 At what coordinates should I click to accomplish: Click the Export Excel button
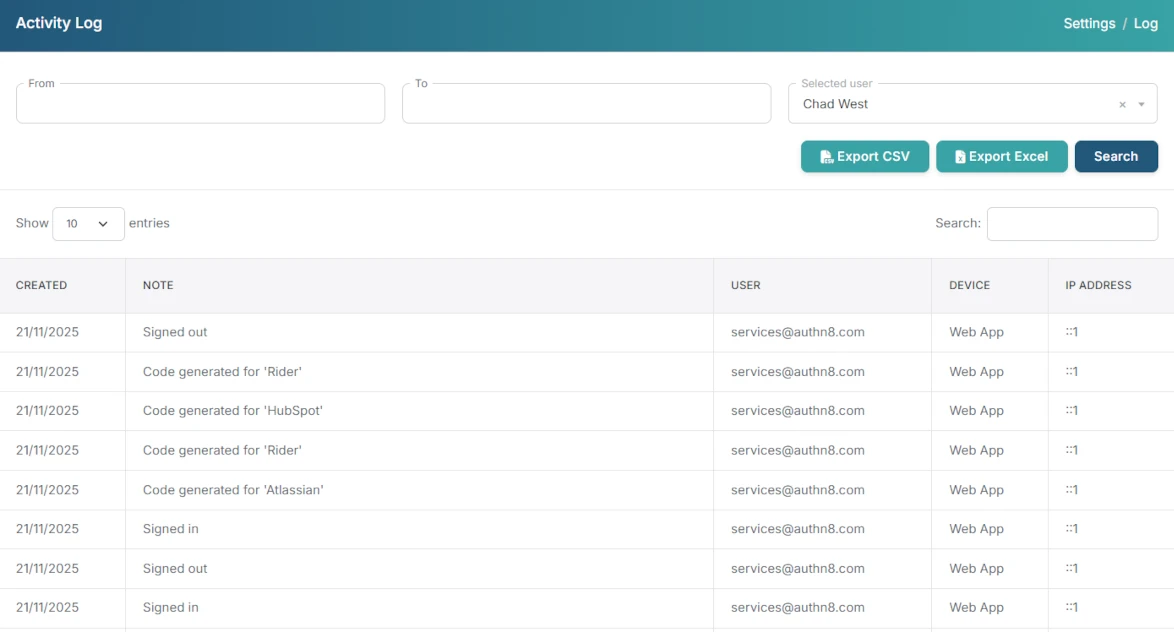[1001, 156]
